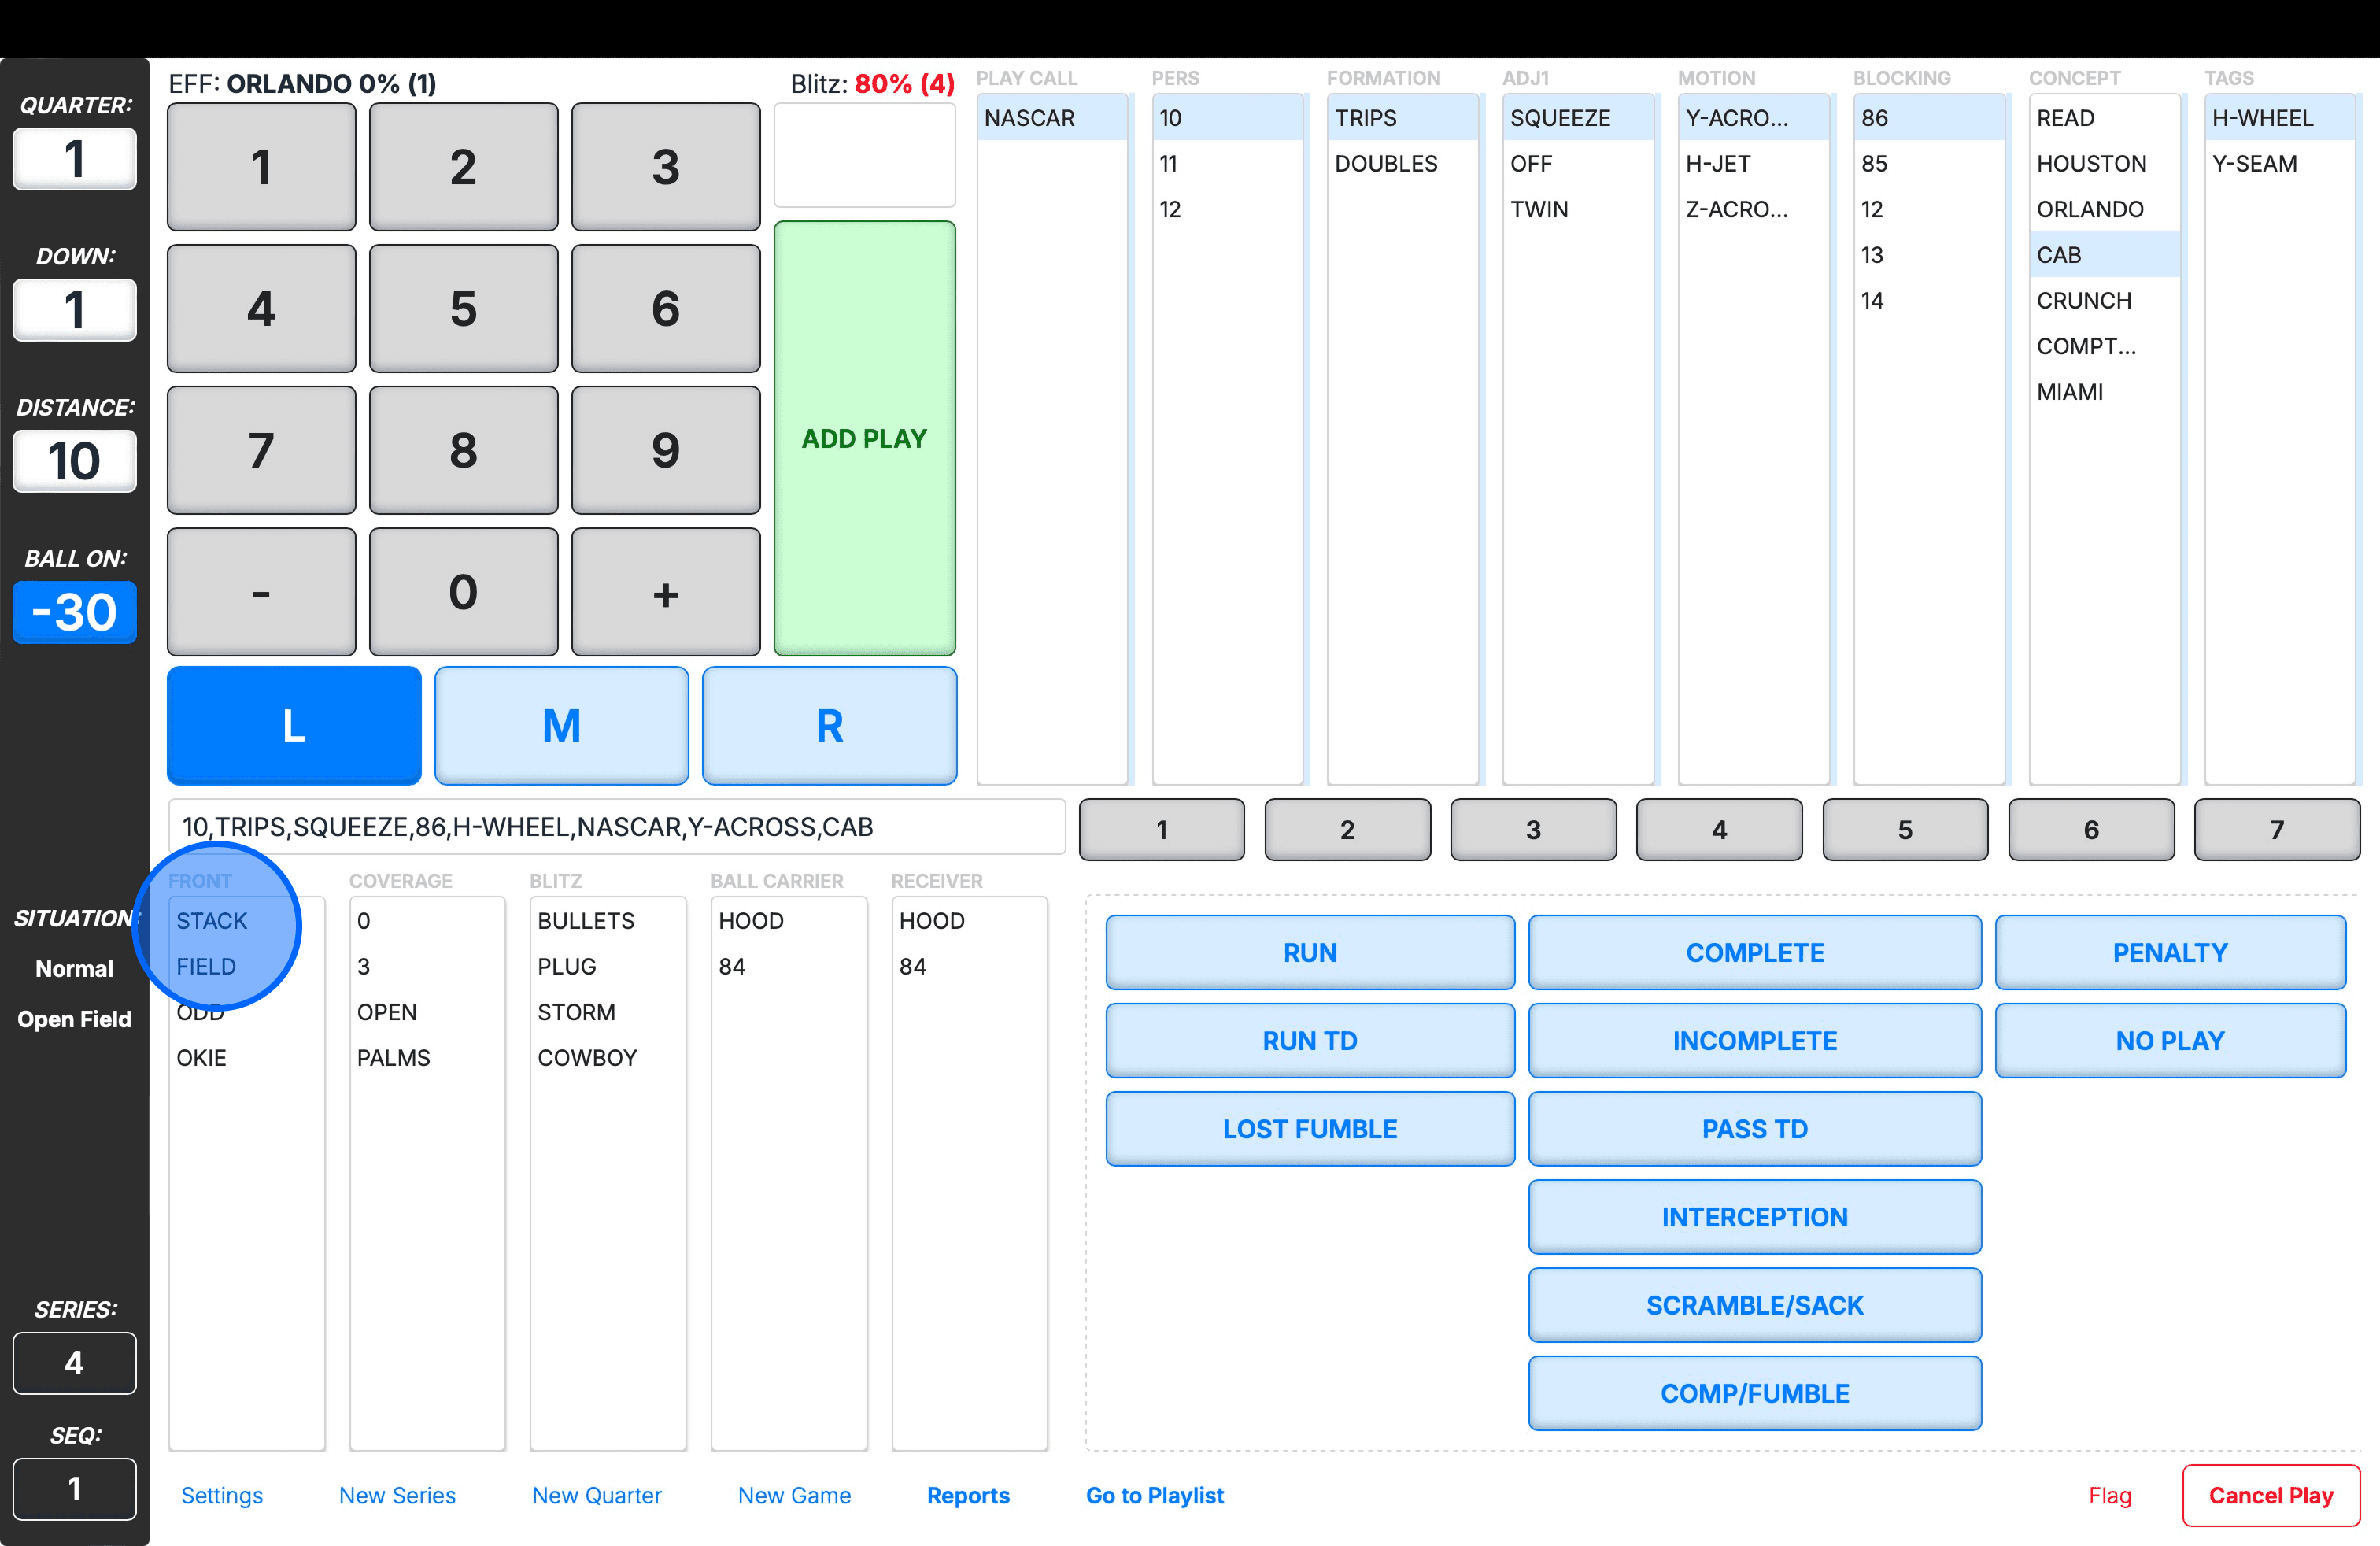The image size is (2380, 1546).
Task: Click the Quarter value field
Action: 74,159
